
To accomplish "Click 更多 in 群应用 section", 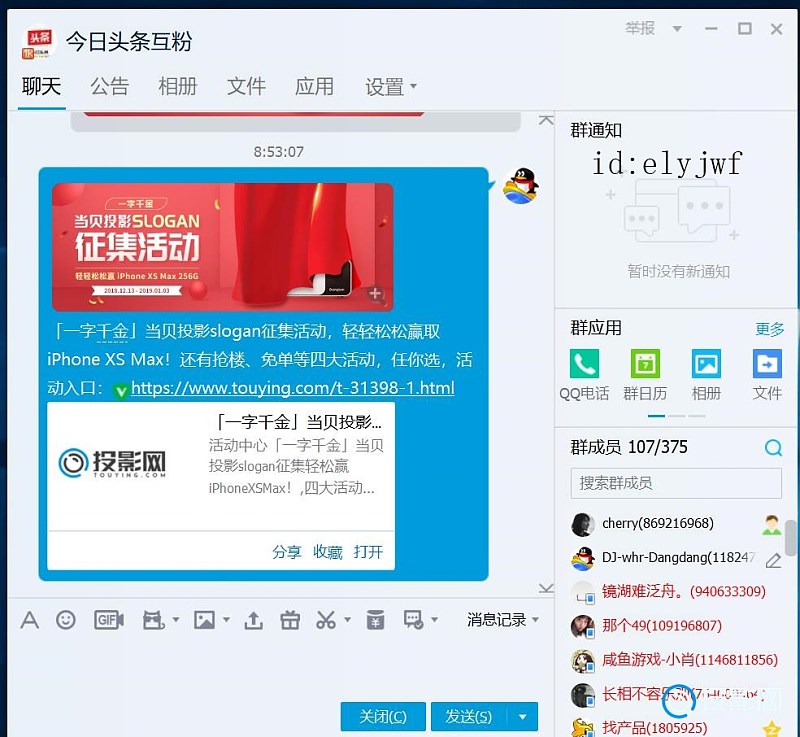I will (x=769, y=329).
